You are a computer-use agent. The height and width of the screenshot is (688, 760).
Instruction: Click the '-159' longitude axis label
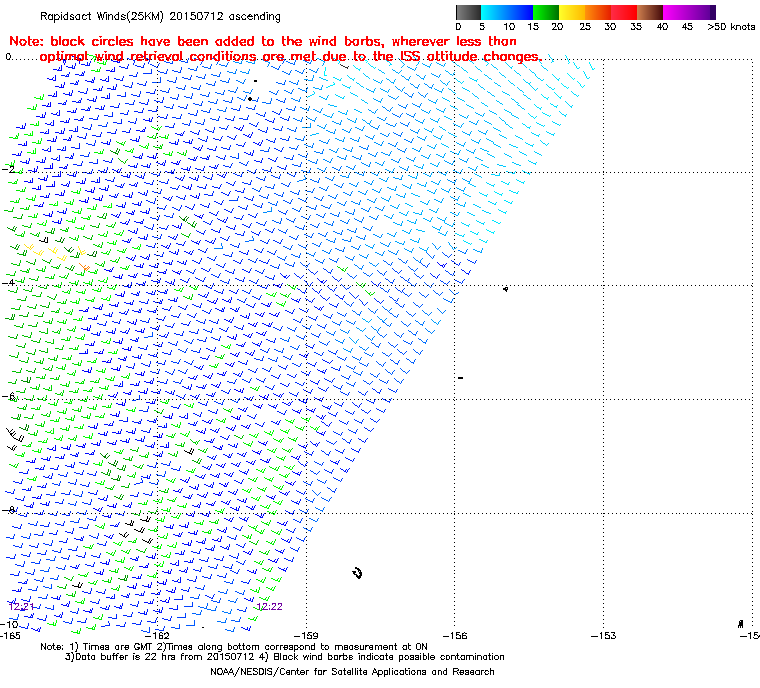[306, 636]
